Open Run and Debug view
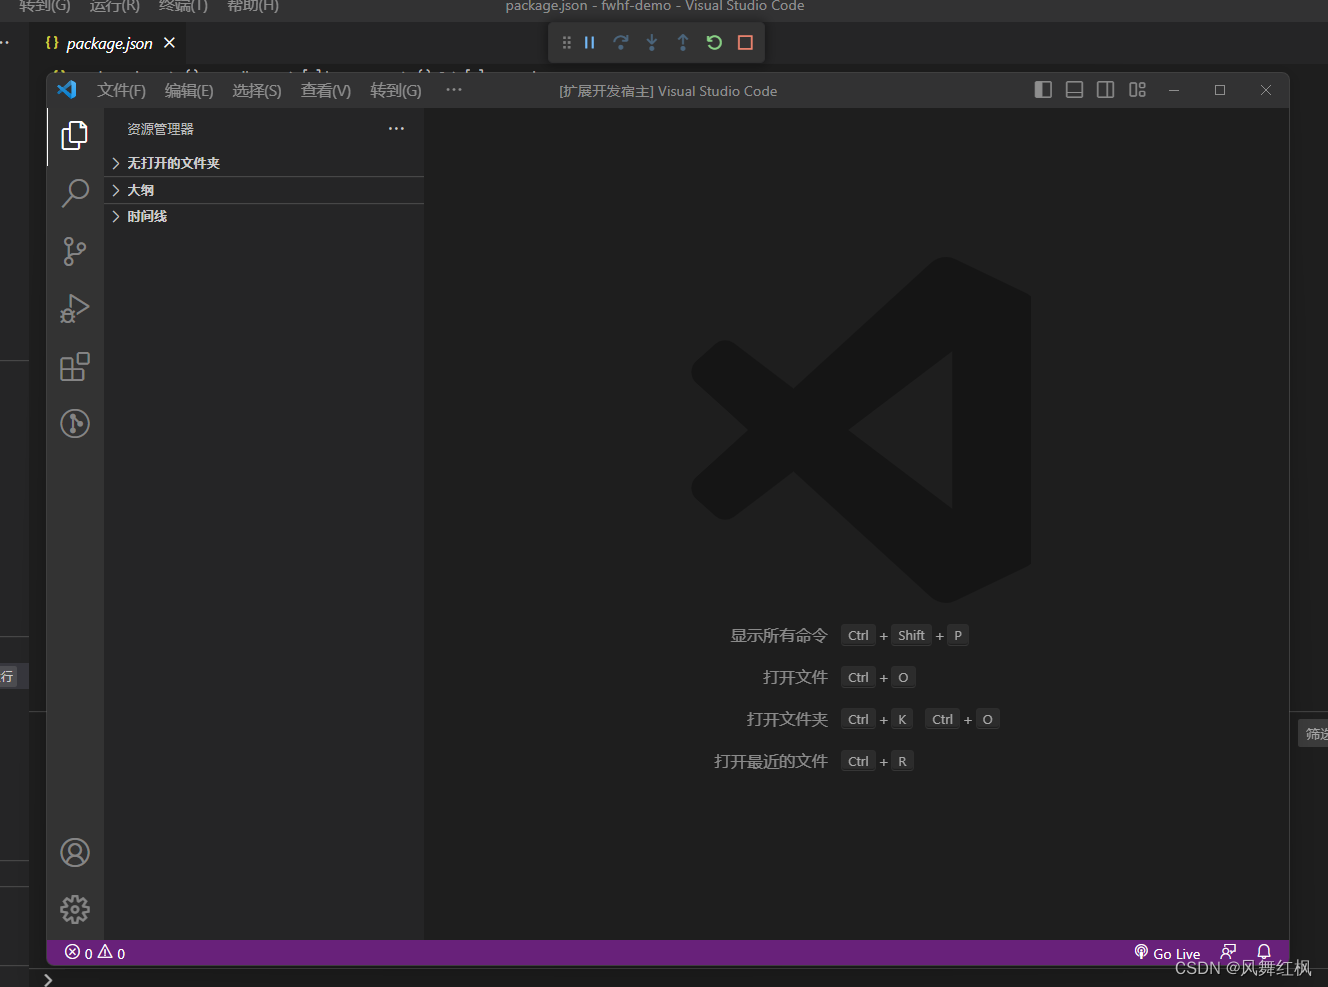Image resolution: width=1328 pixels, height=987 pixels. [x=75, y=308]
